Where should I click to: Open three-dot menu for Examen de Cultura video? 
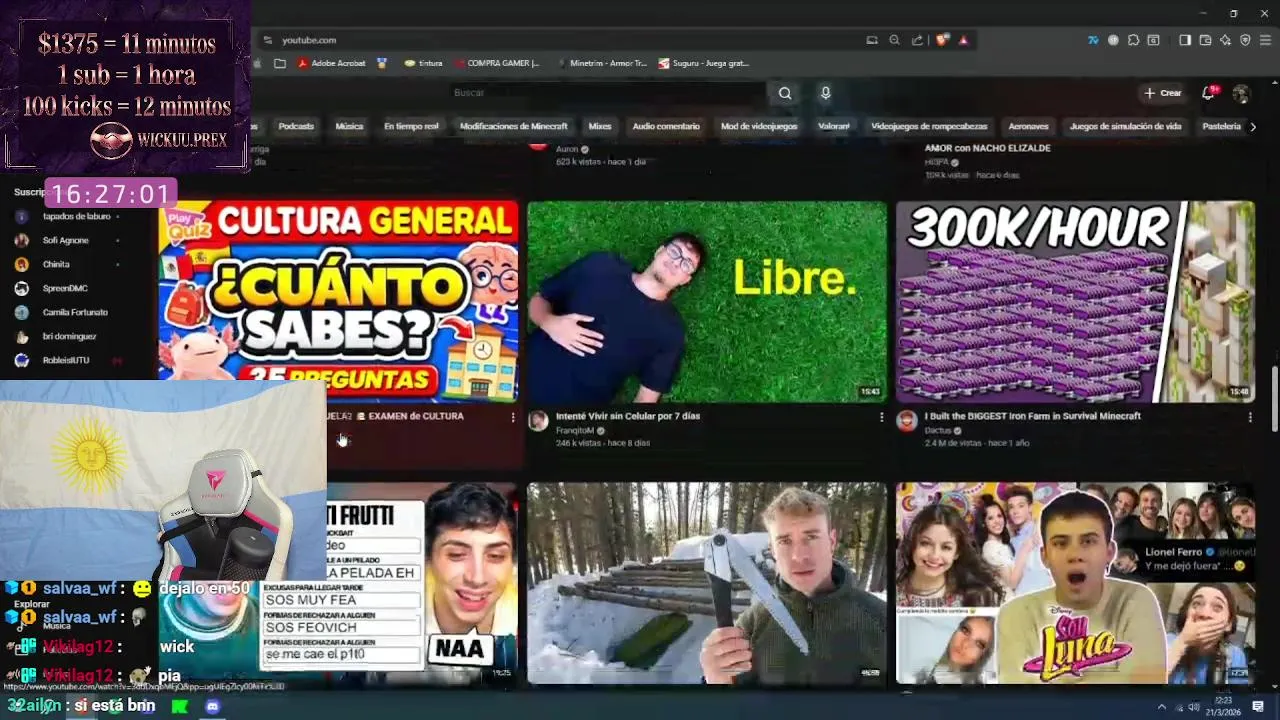pyautogui.click(x=513, y=417)
